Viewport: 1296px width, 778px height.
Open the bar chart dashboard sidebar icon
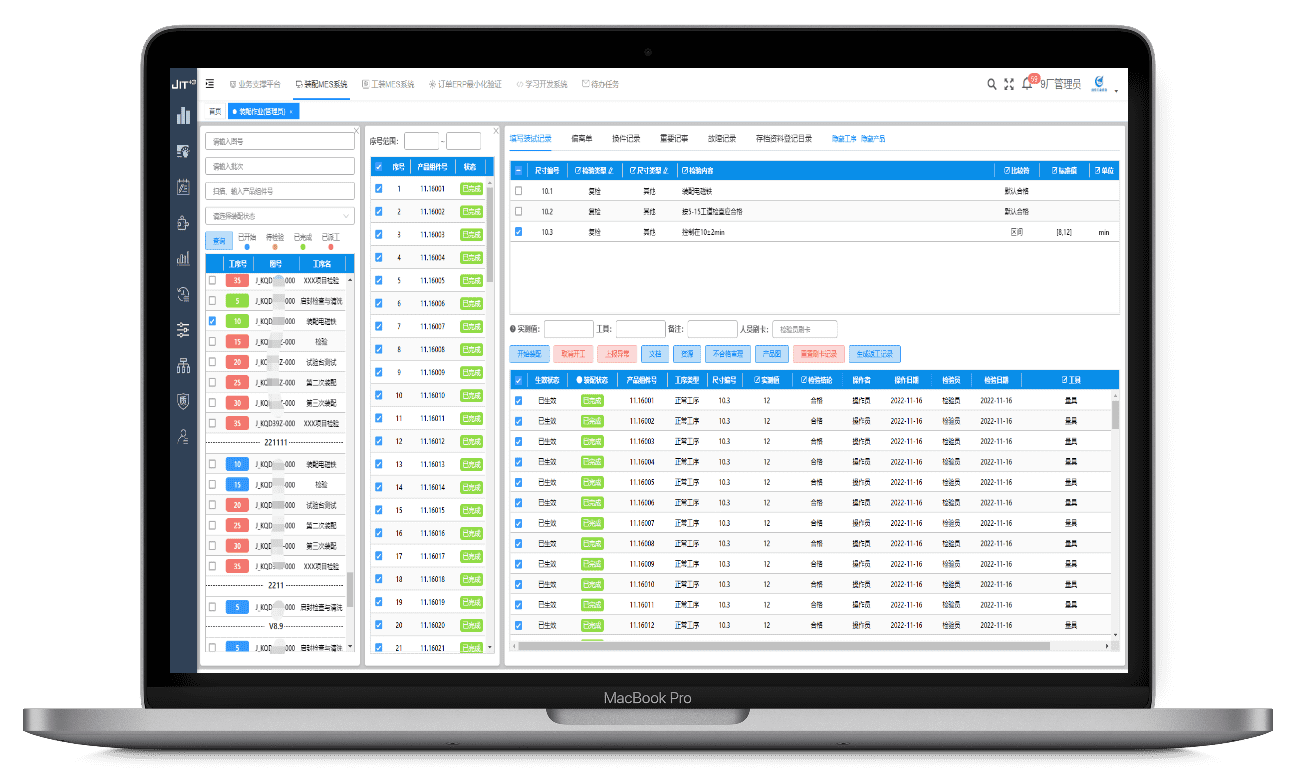pyautogui.click(x=183, y=116)
